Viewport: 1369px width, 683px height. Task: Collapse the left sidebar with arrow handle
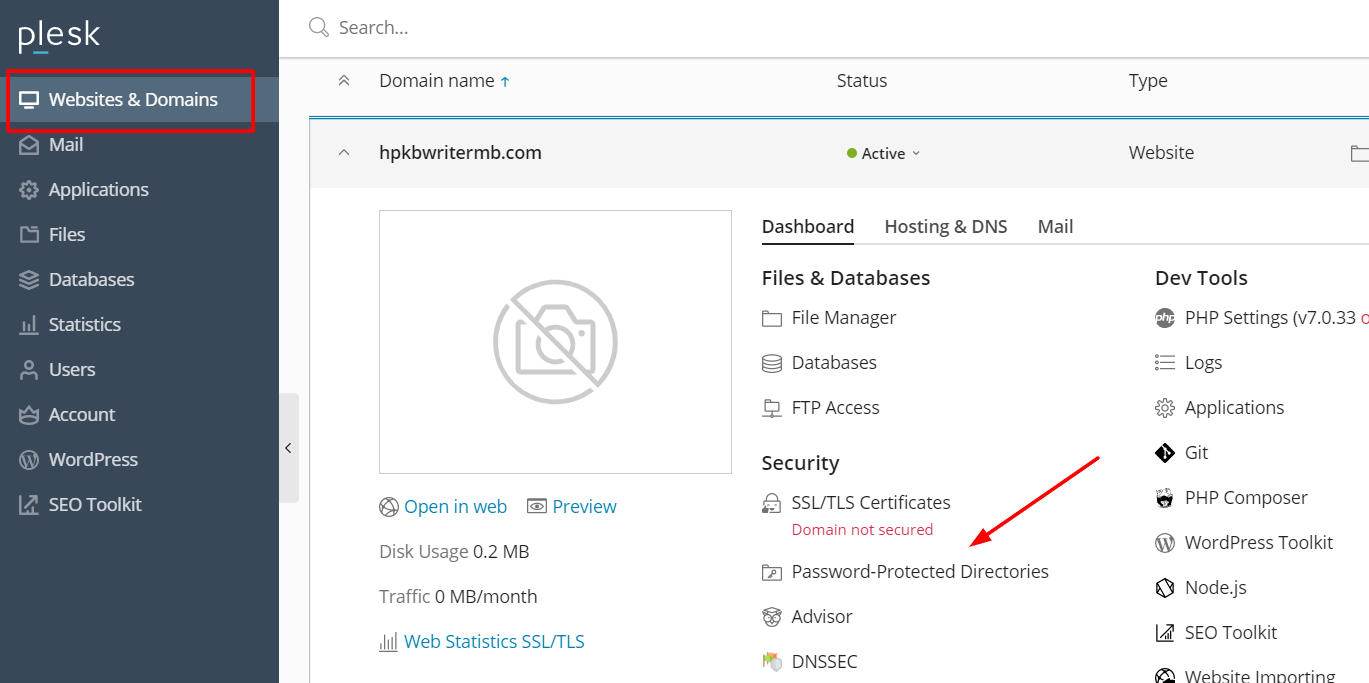288,448
